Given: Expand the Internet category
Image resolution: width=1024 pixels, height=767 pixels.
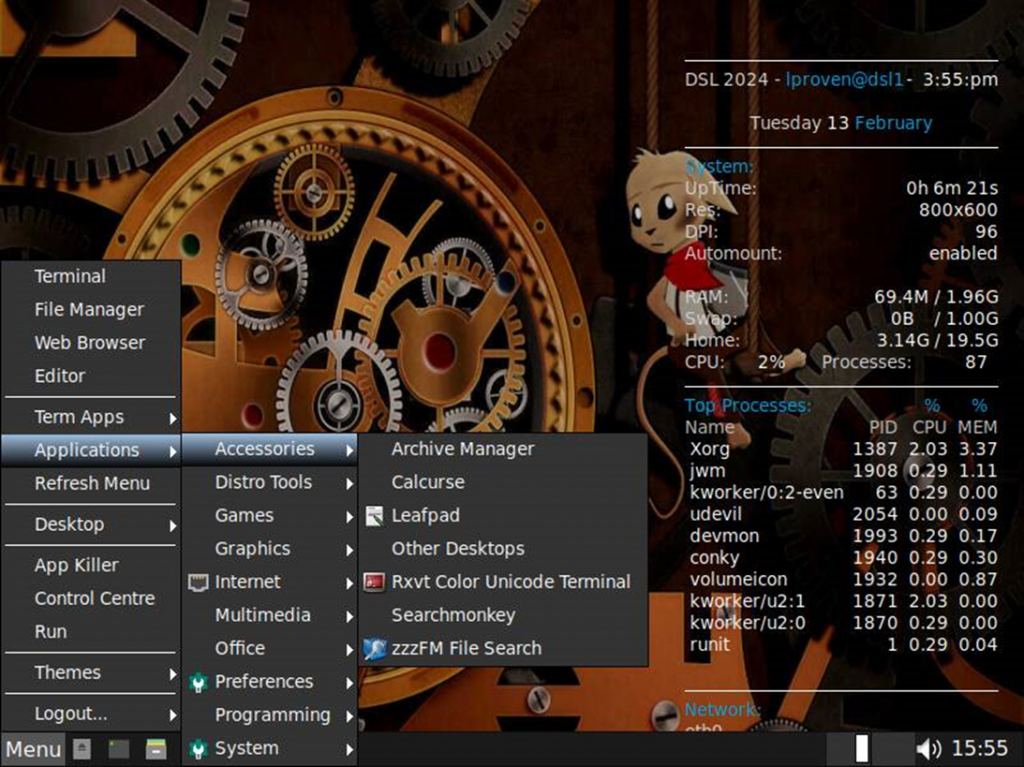Looking at the screenshot, I should 270,582.
